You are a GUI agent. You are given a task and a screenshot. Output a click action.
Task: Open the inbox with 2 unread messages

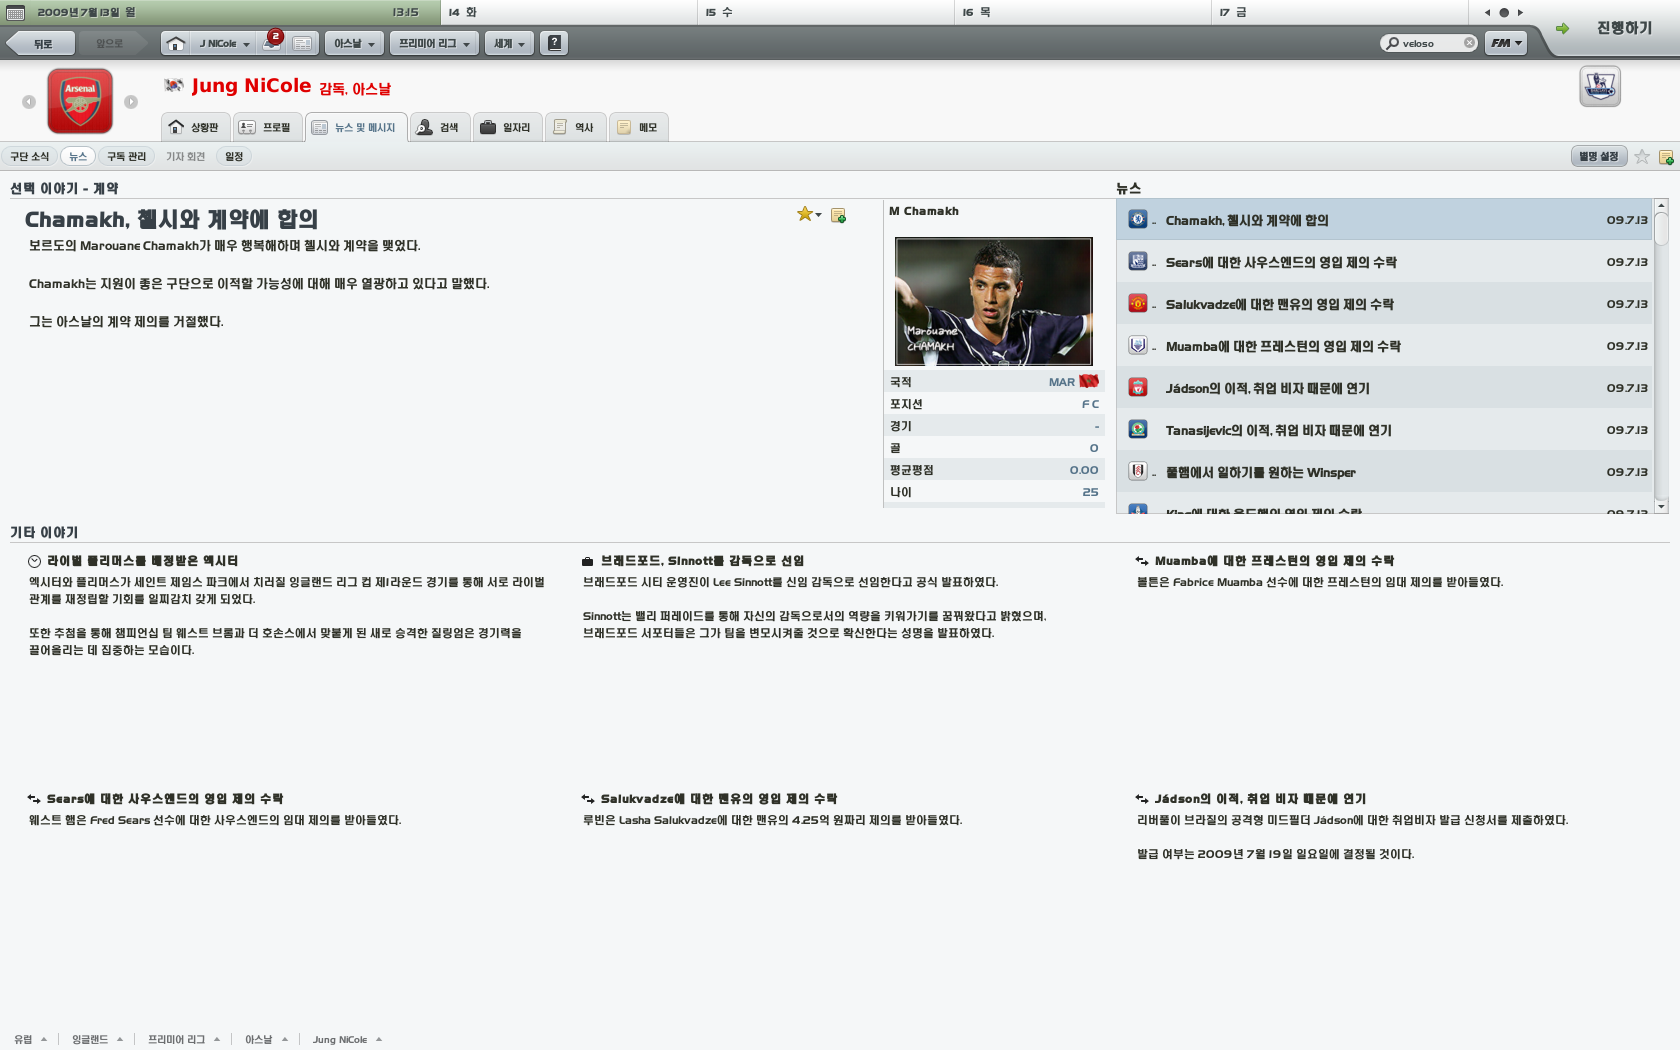point(272,43)
